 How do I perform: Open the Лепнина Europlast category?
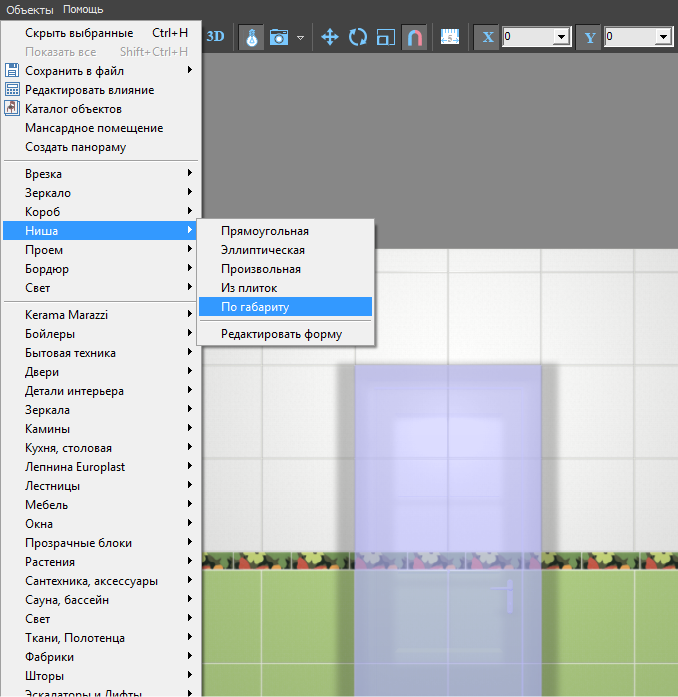click(102, 467)
